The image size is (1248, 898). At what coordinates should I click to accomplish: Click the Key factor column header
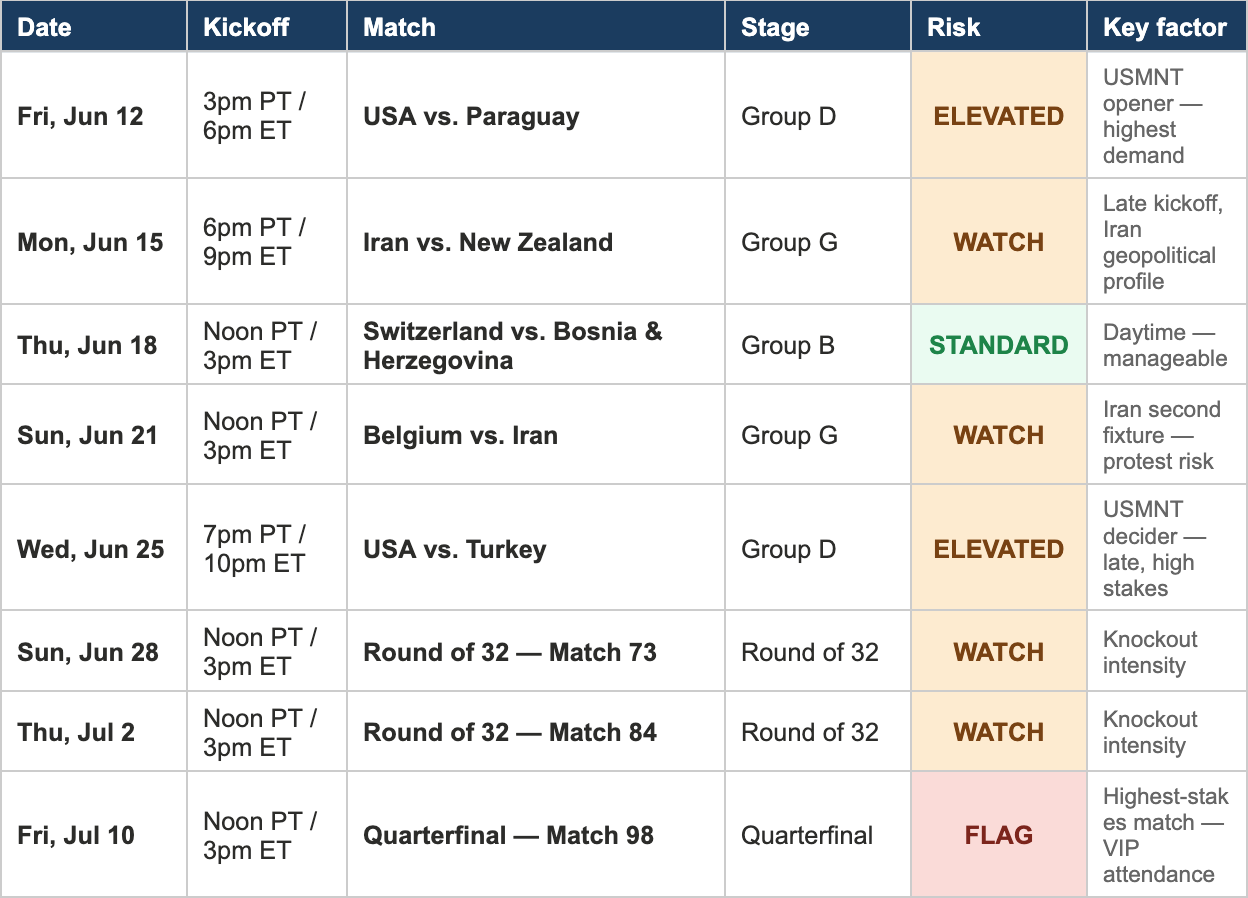tap(1167, 27)
